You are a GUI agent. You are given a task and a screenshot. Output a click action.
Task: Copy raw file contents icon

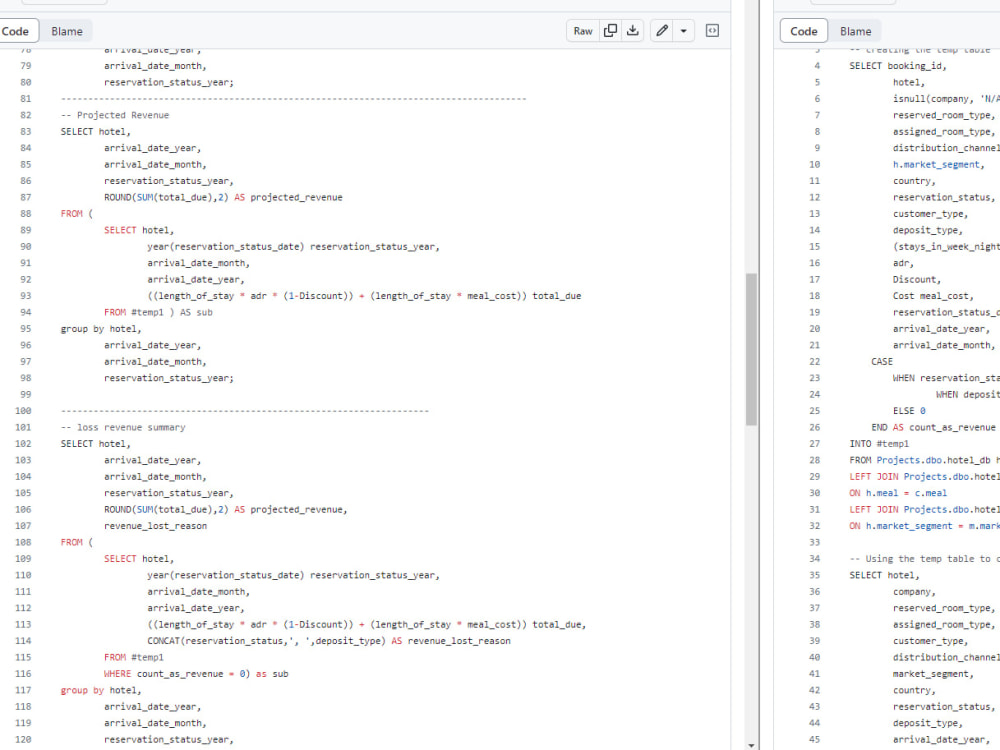[x=610, y=31]
